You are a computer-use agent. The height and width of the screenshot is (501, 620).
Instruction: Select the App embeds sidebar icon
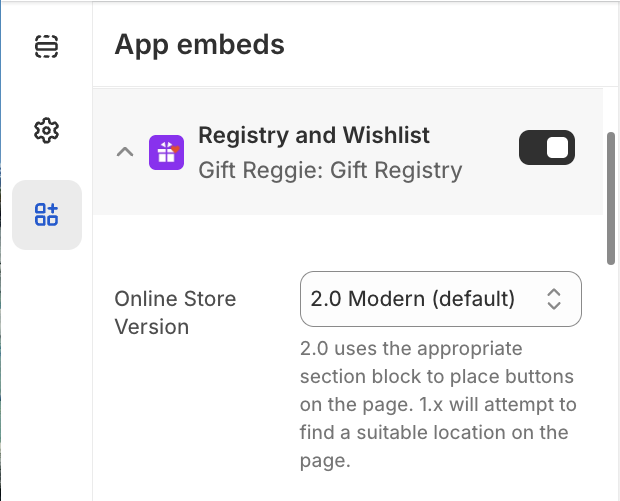coord(46,214)
